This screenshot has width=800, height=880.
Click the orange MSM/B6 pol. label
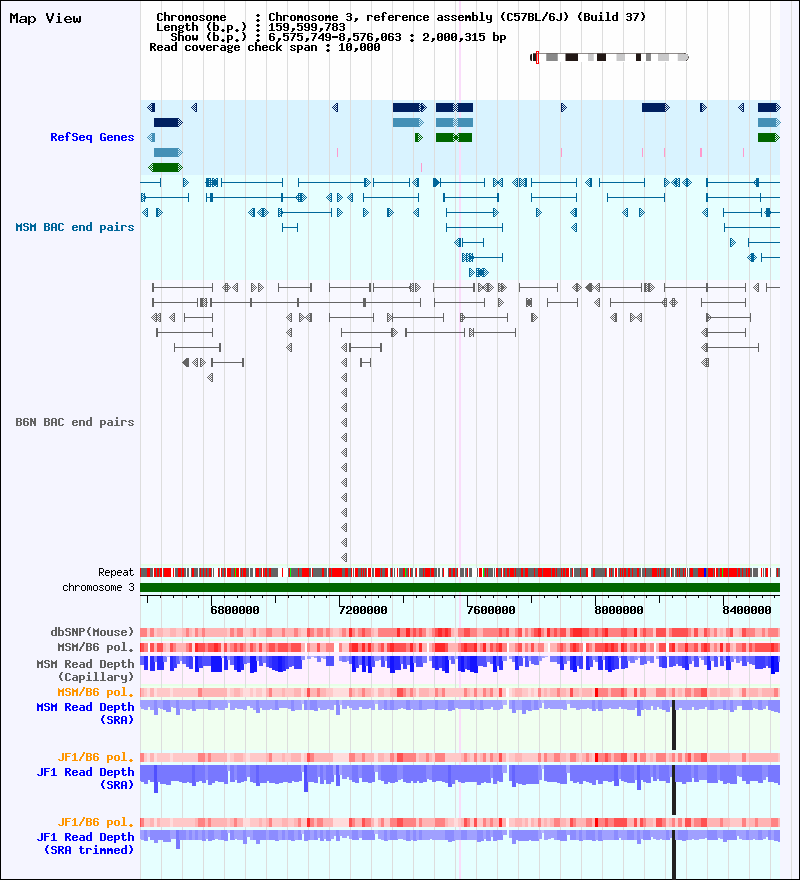95,692
